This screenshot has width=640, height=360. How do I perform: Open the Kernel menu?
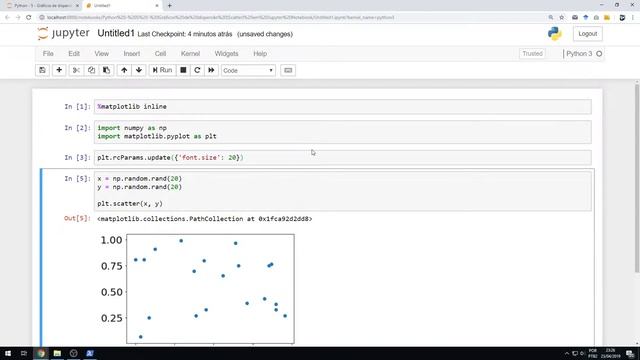pyautogui.click(x=190, y=53)
